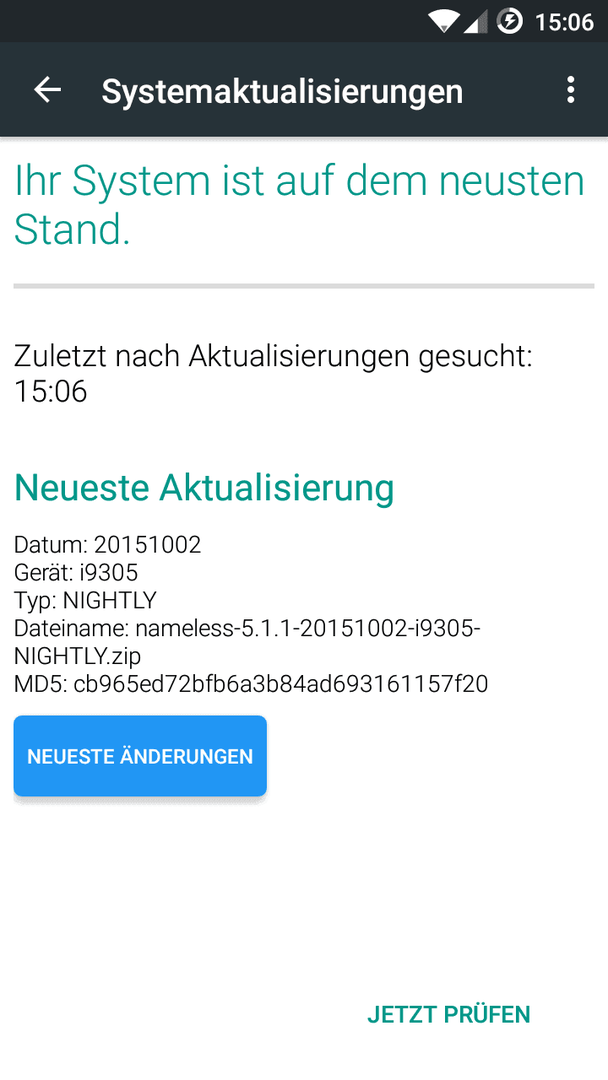Tap the battery charging status icon
608x1080 pixels.
(510, 21)
